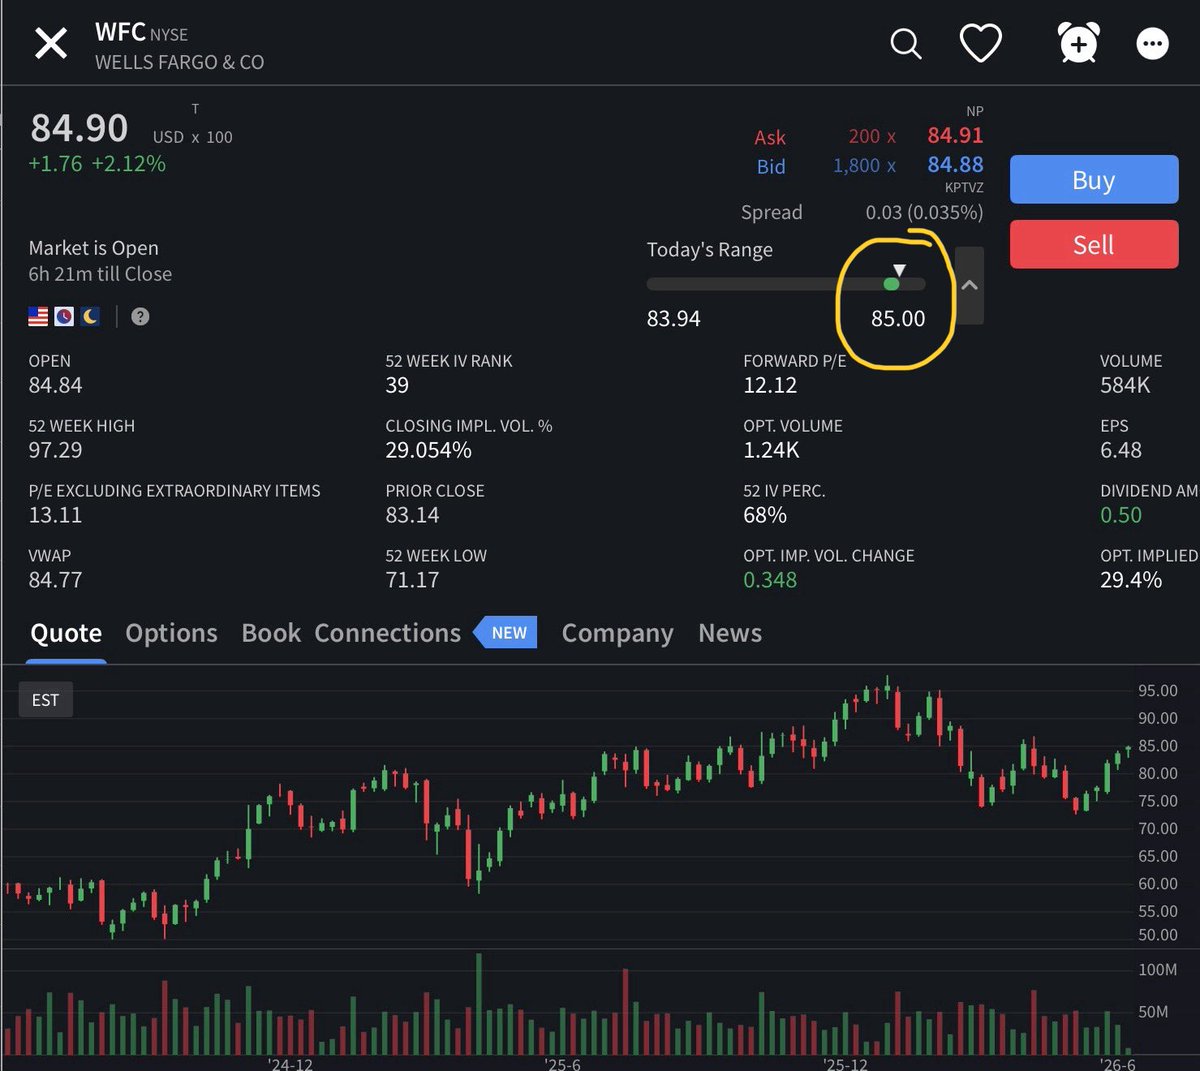Toggle the EST timezone button on chart

45,700
